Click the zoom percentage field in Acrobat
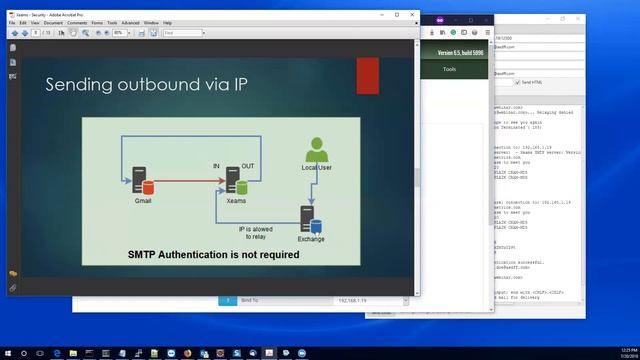Image resolution: width=640 pixels, height=360 pixels. 120,33
